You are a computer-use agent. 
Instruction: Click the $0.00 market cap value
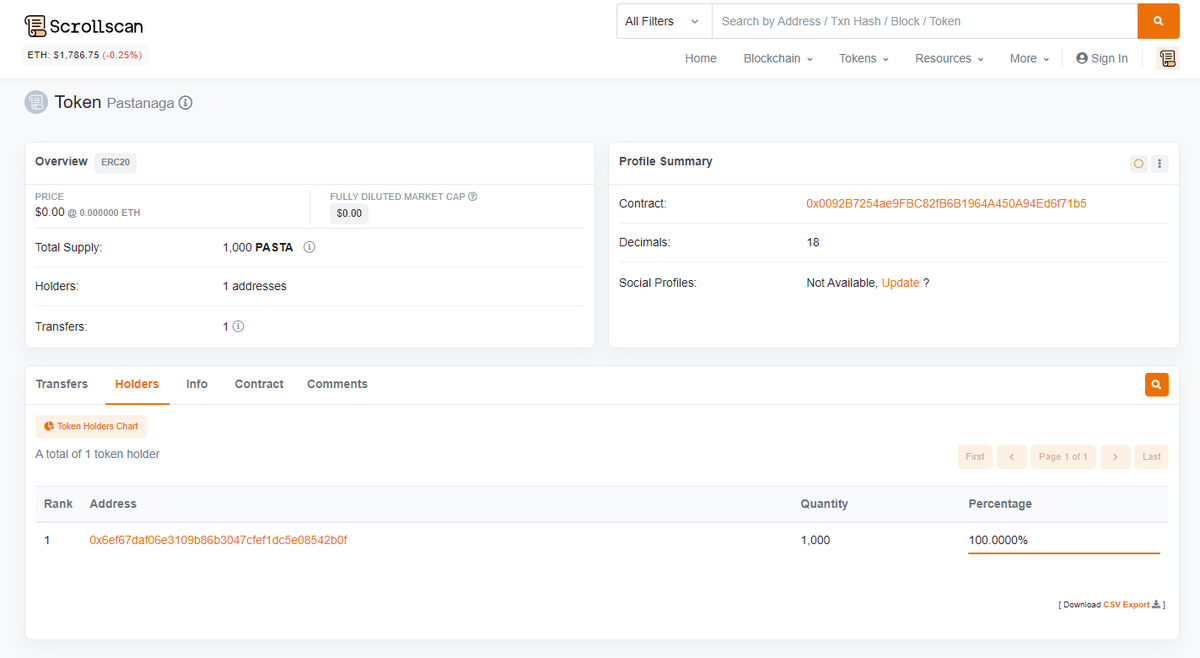(349, 213)
